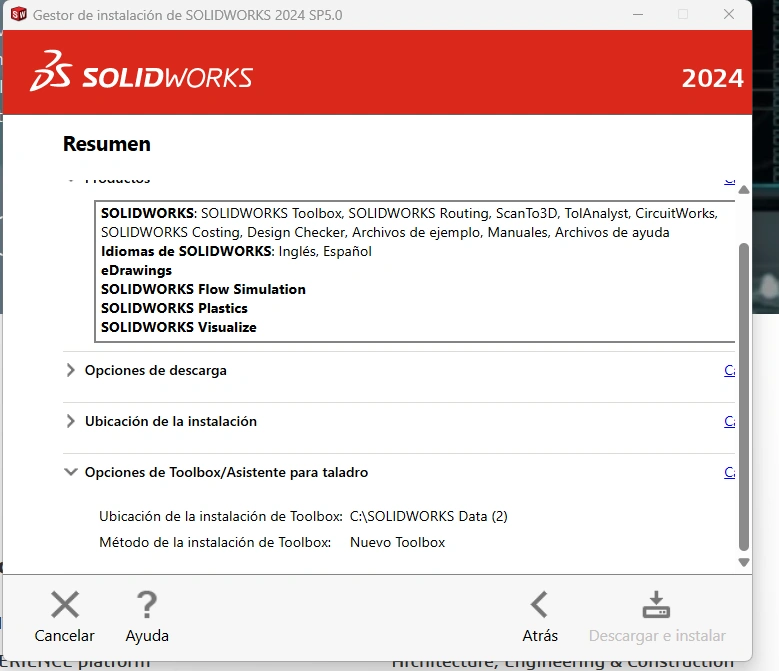Go back with Atrás arrow

click(x=540, y=604)
